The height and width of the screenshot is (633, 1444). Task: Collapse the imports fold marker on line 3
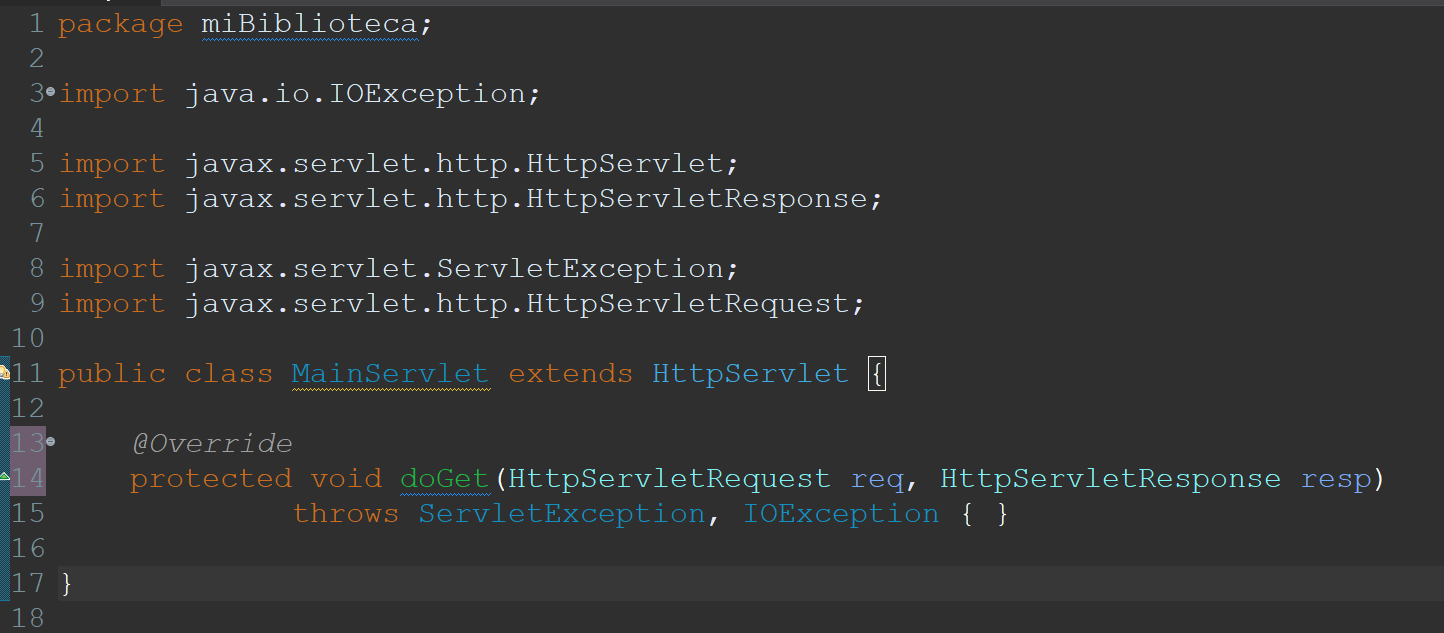click(51, 92)
